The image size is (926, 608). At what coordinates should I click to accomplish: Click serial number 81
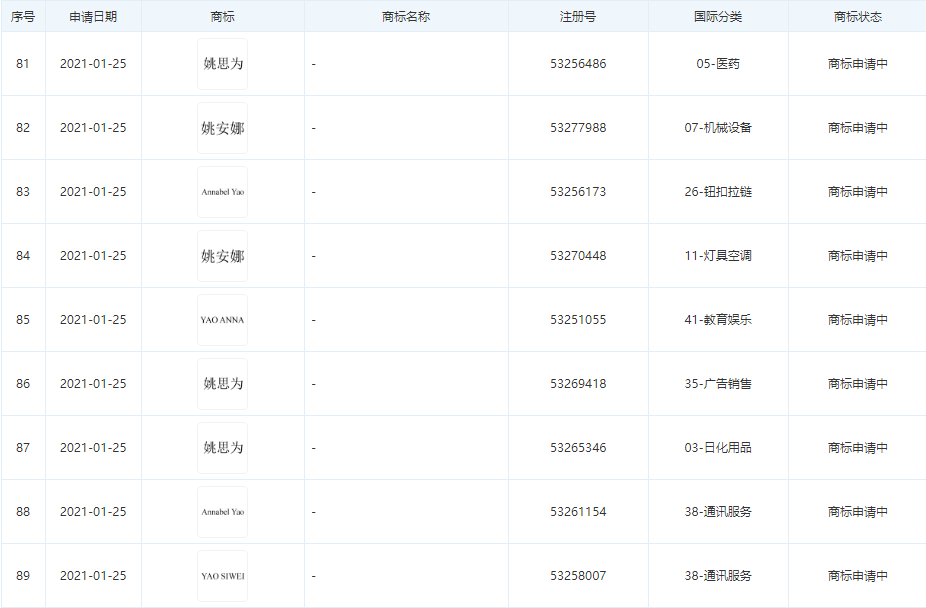pyautogui.click(x=22, y=64)
